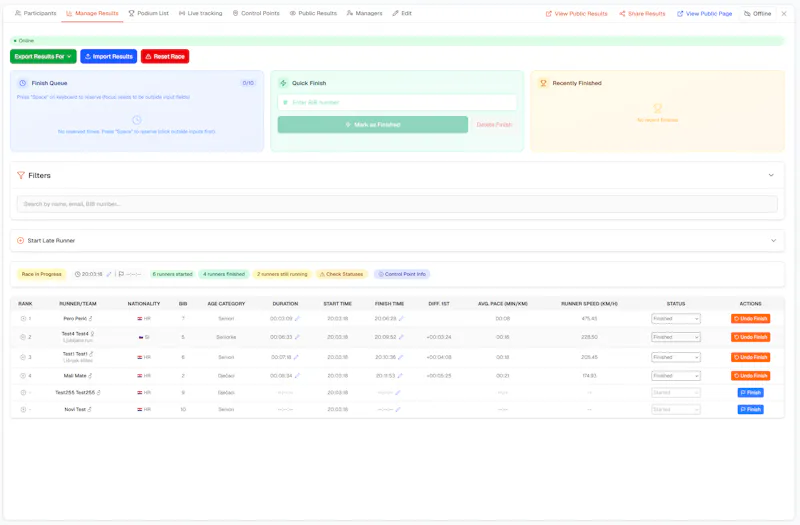Click Finish for Test255 Test255

tap(750, 392)
